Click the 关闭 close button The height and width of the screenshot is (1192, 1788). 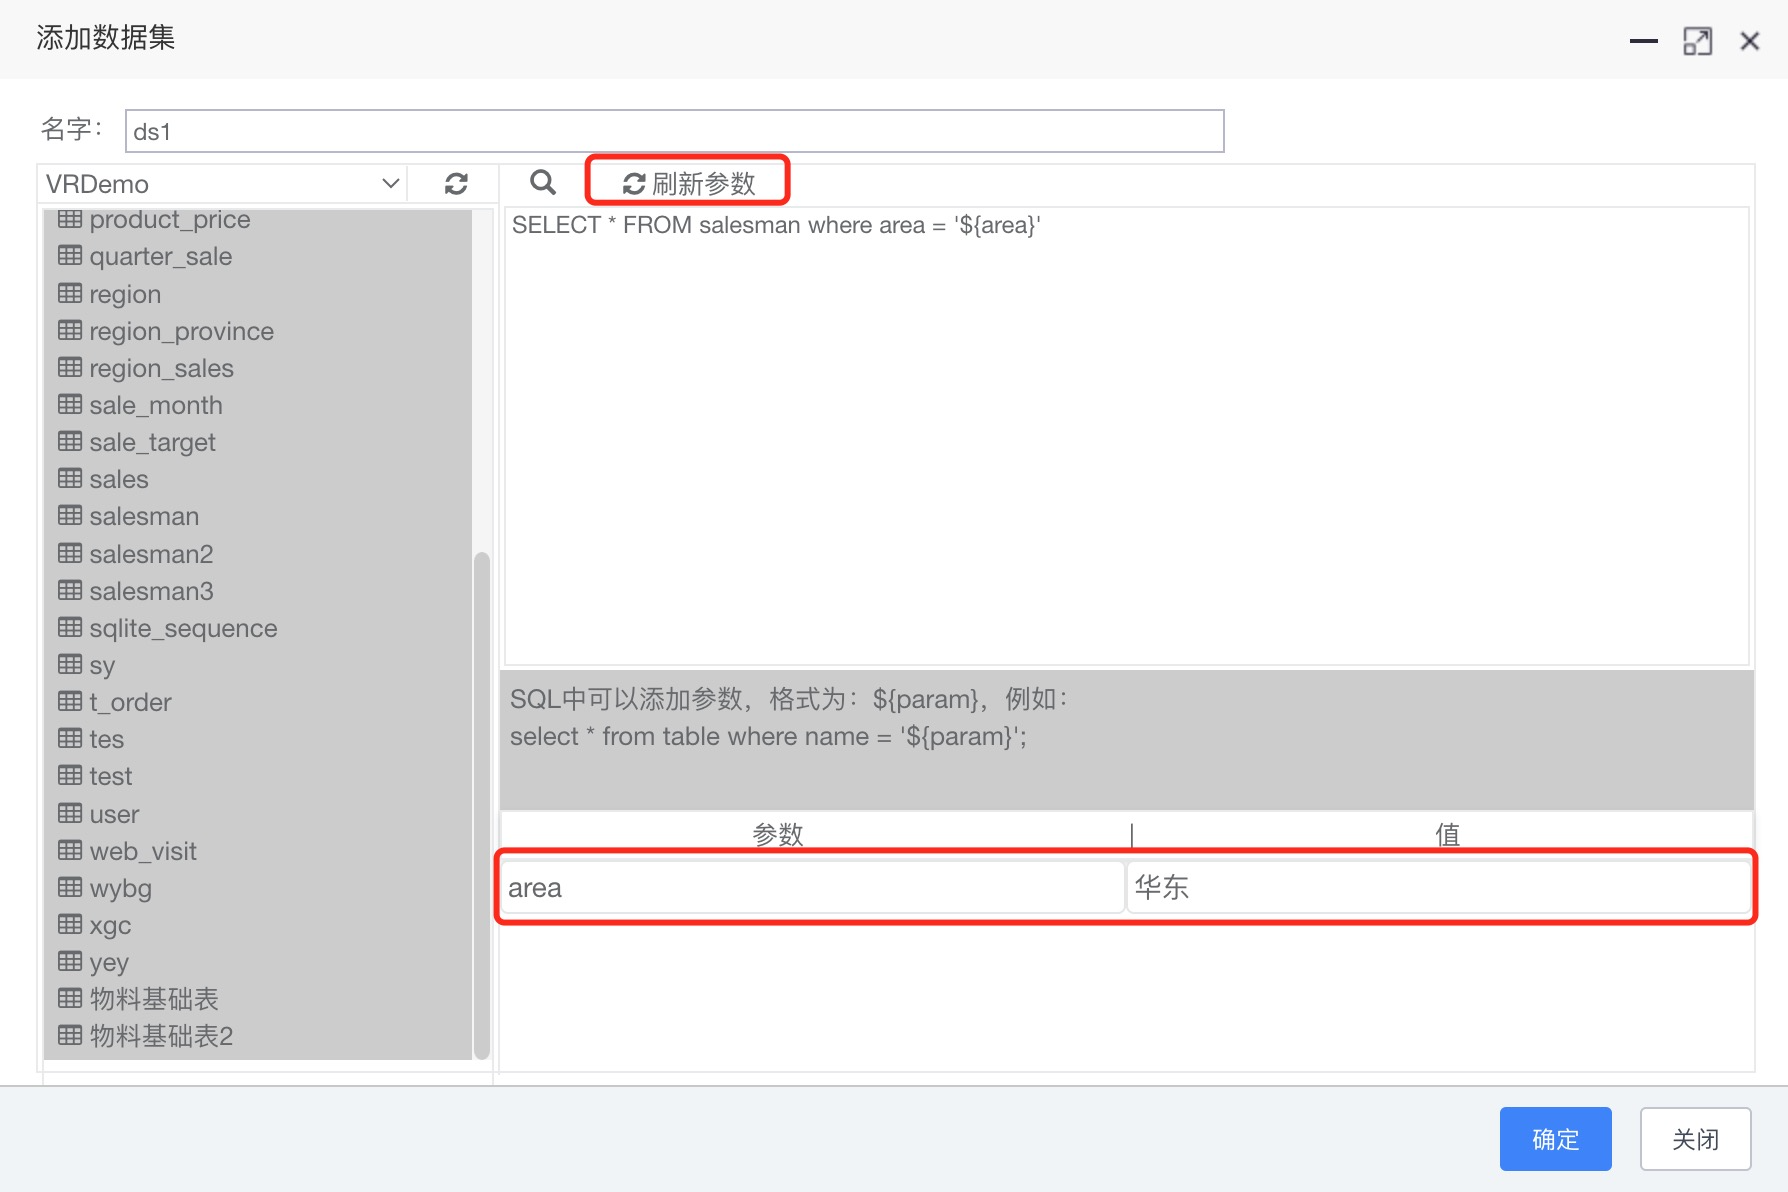1695,1138
